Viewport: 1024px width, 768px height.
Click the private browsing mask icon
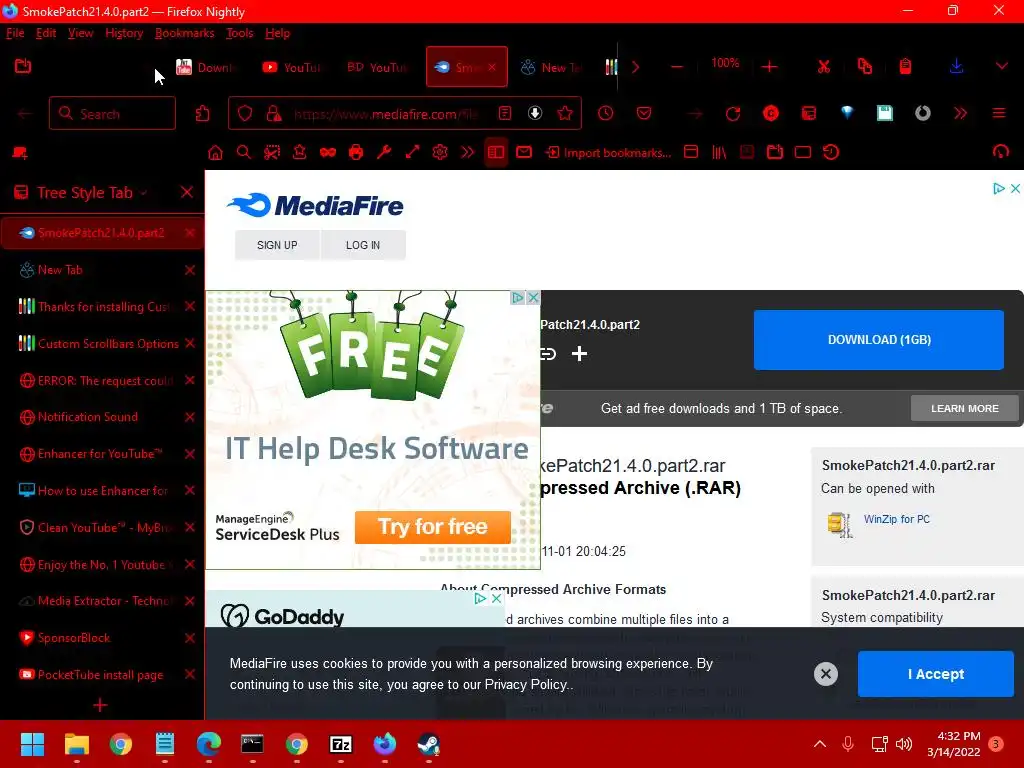328,152
